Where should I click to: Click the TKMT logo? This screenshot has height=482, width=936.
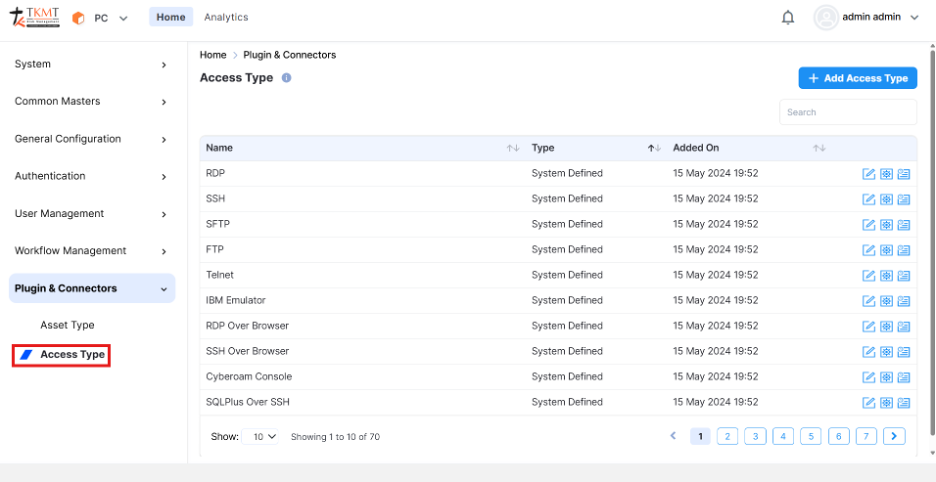pyautogui.click(x=35, y=17)
